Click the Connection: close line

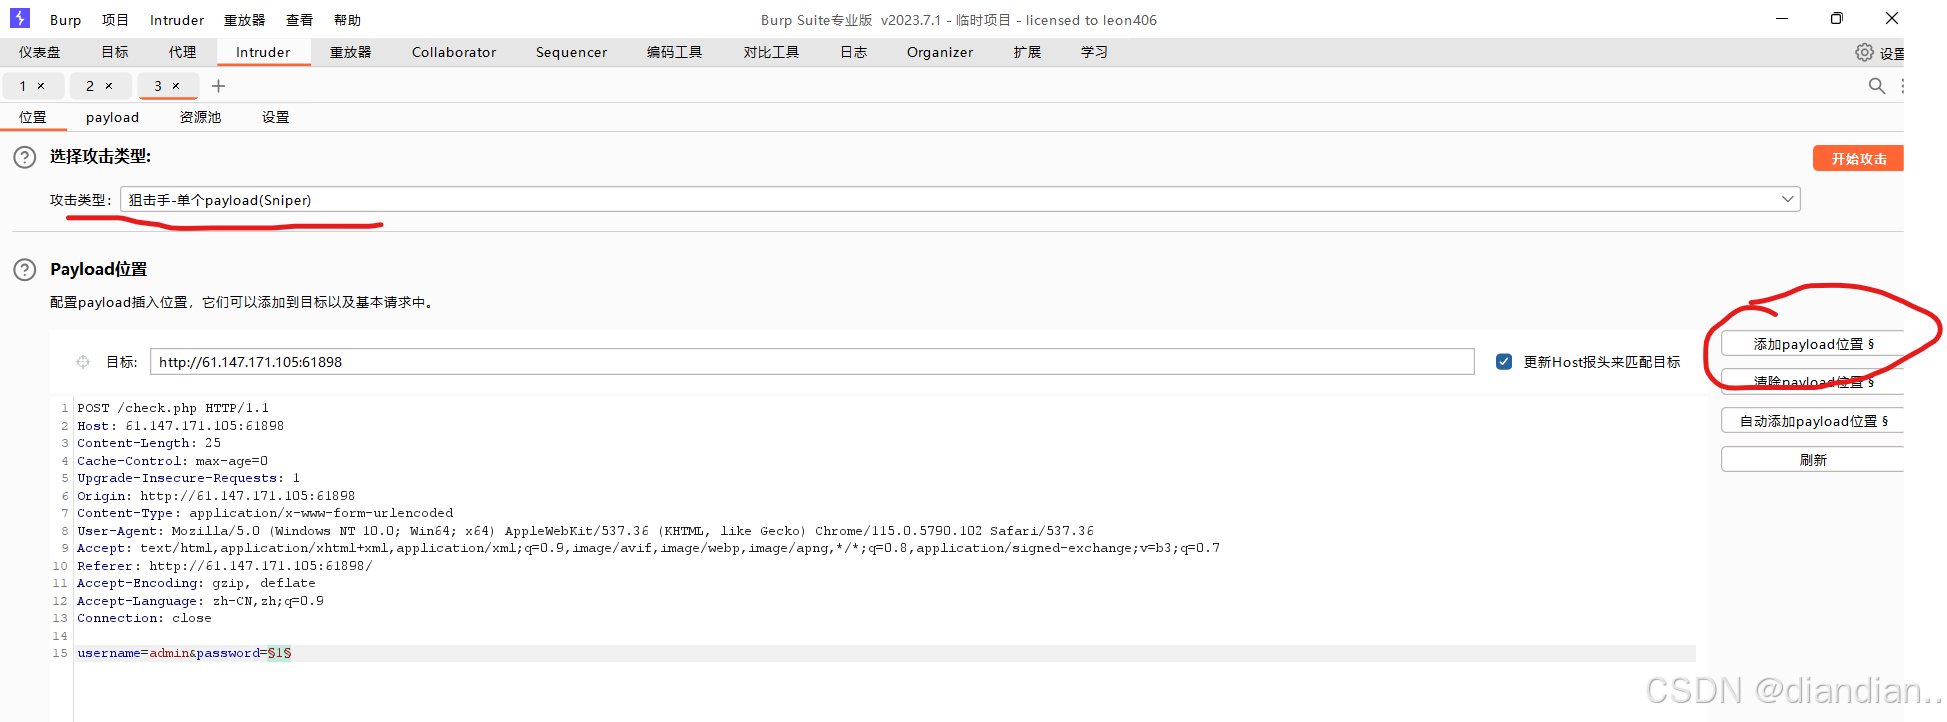click(144, 618)
